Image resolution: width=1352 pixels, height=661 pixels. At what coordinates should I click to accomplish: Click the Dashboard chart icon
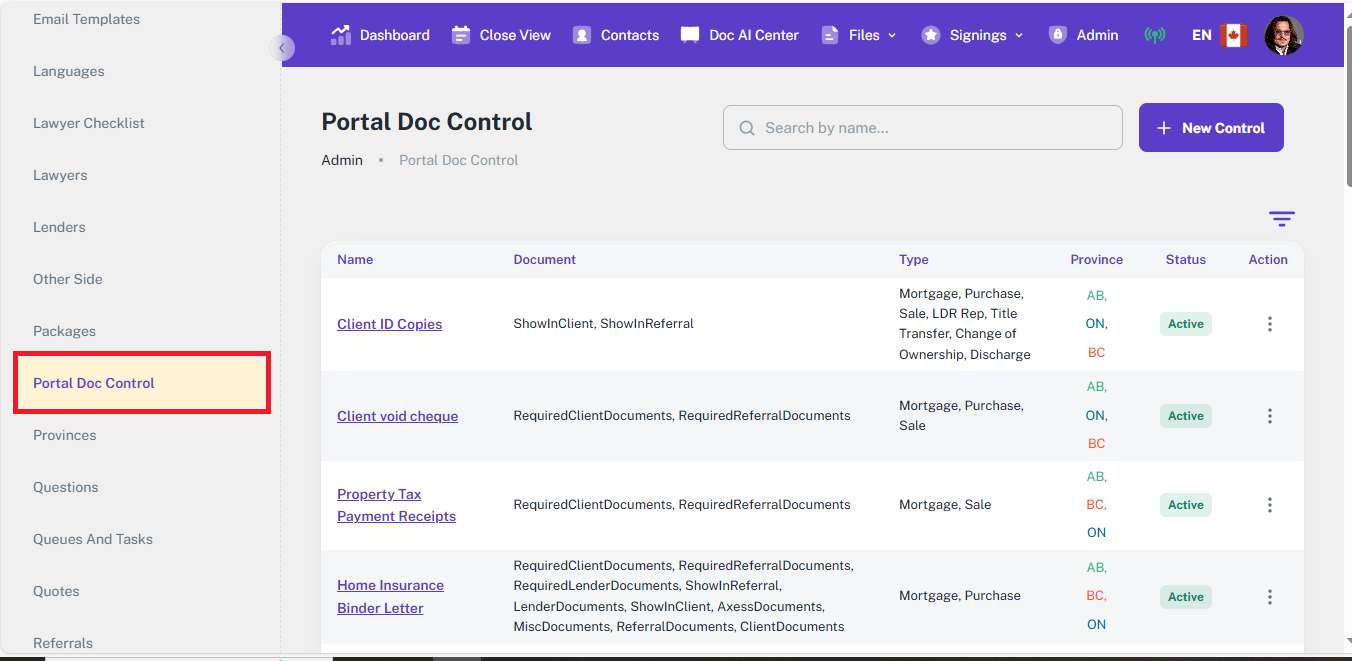pyautogui.click(x=341, y=35)
